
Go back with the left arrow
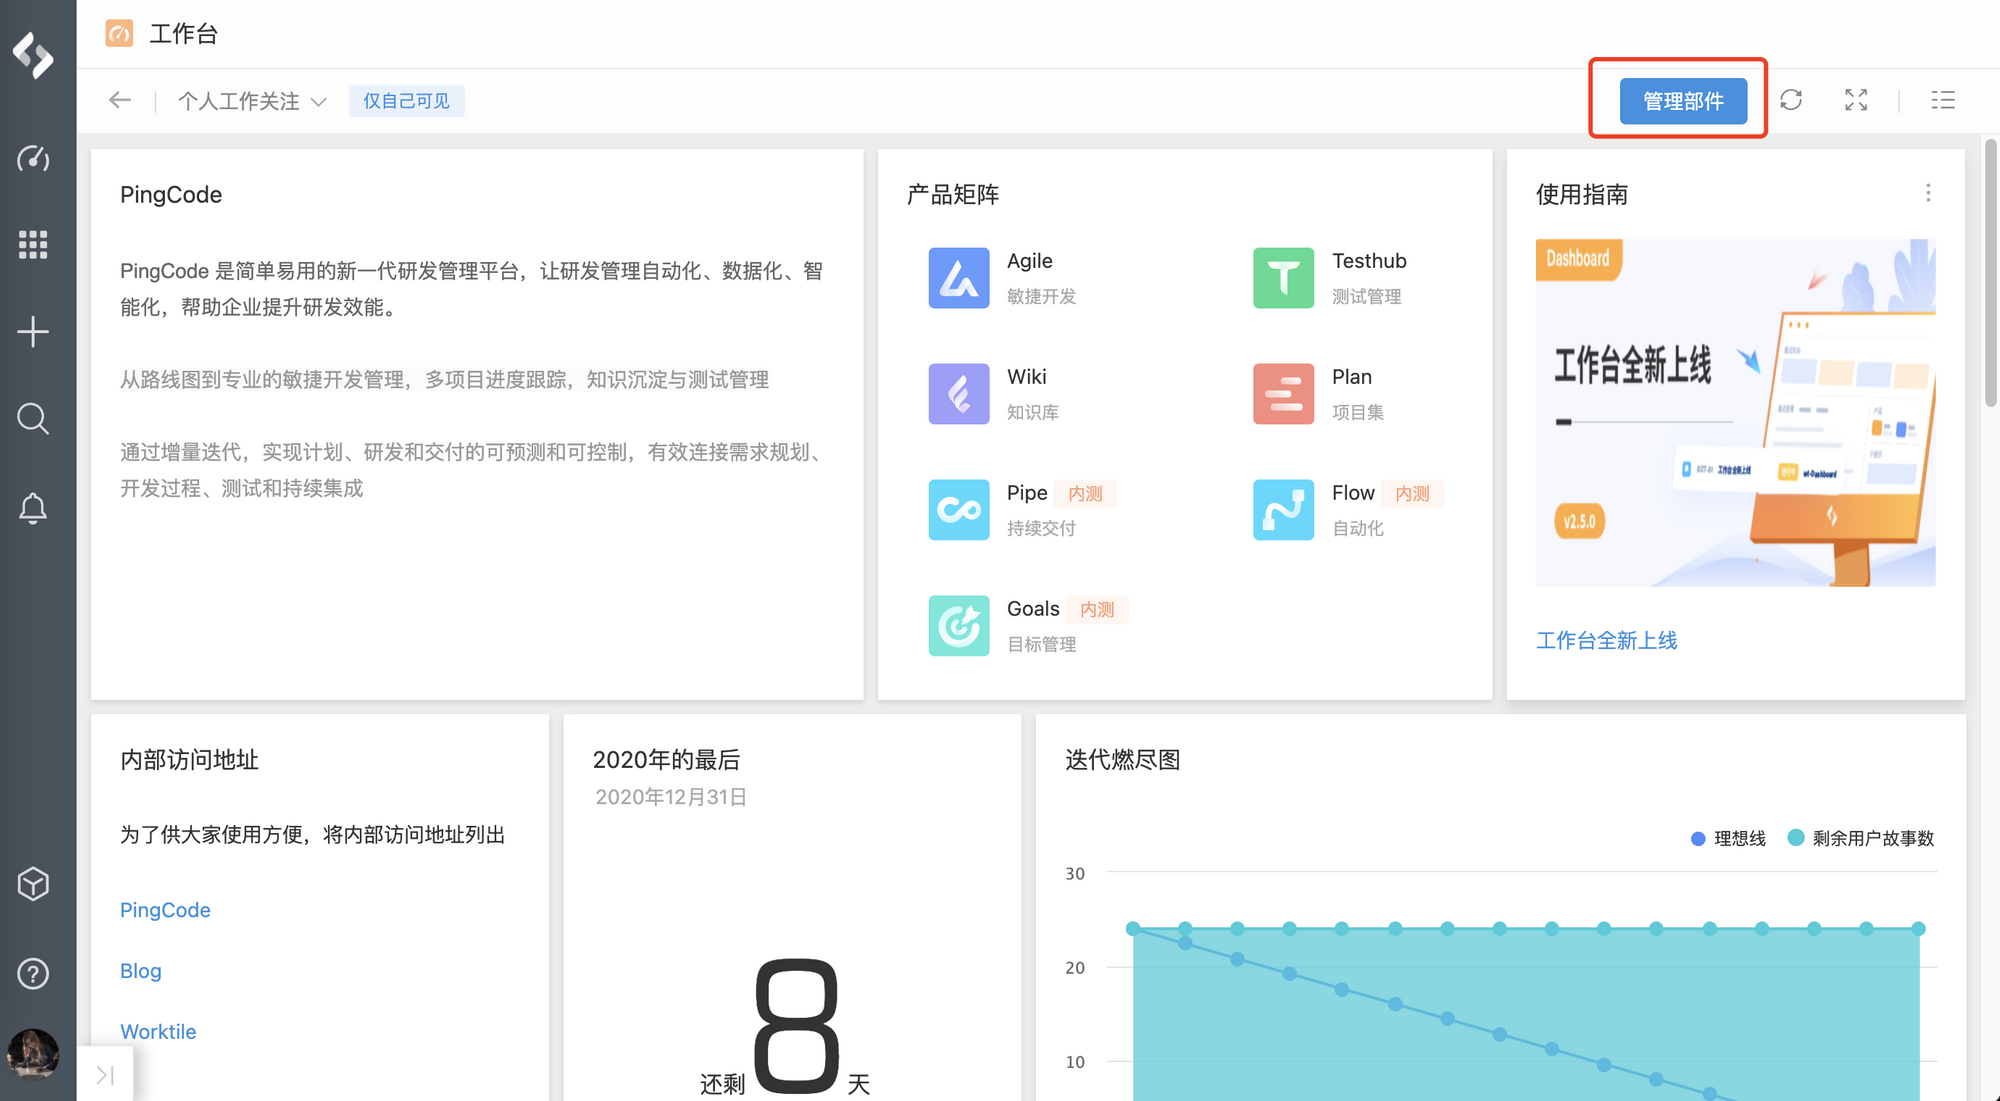pos(120,100)
